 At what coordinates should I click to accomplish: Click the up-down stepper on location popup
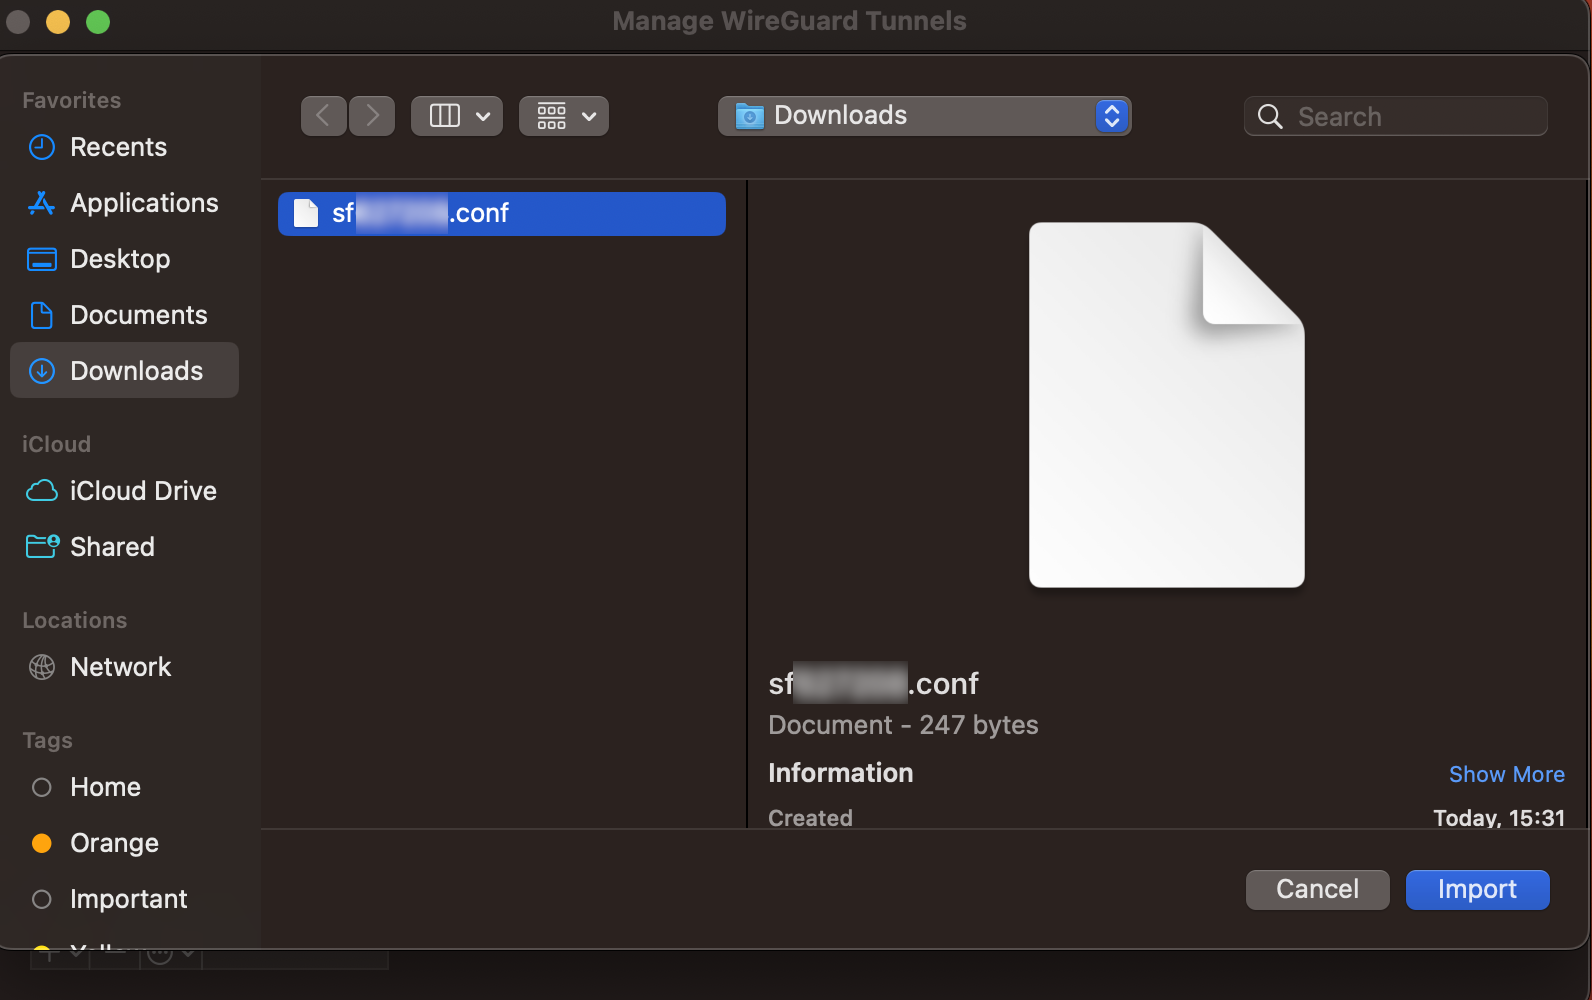1112,116
